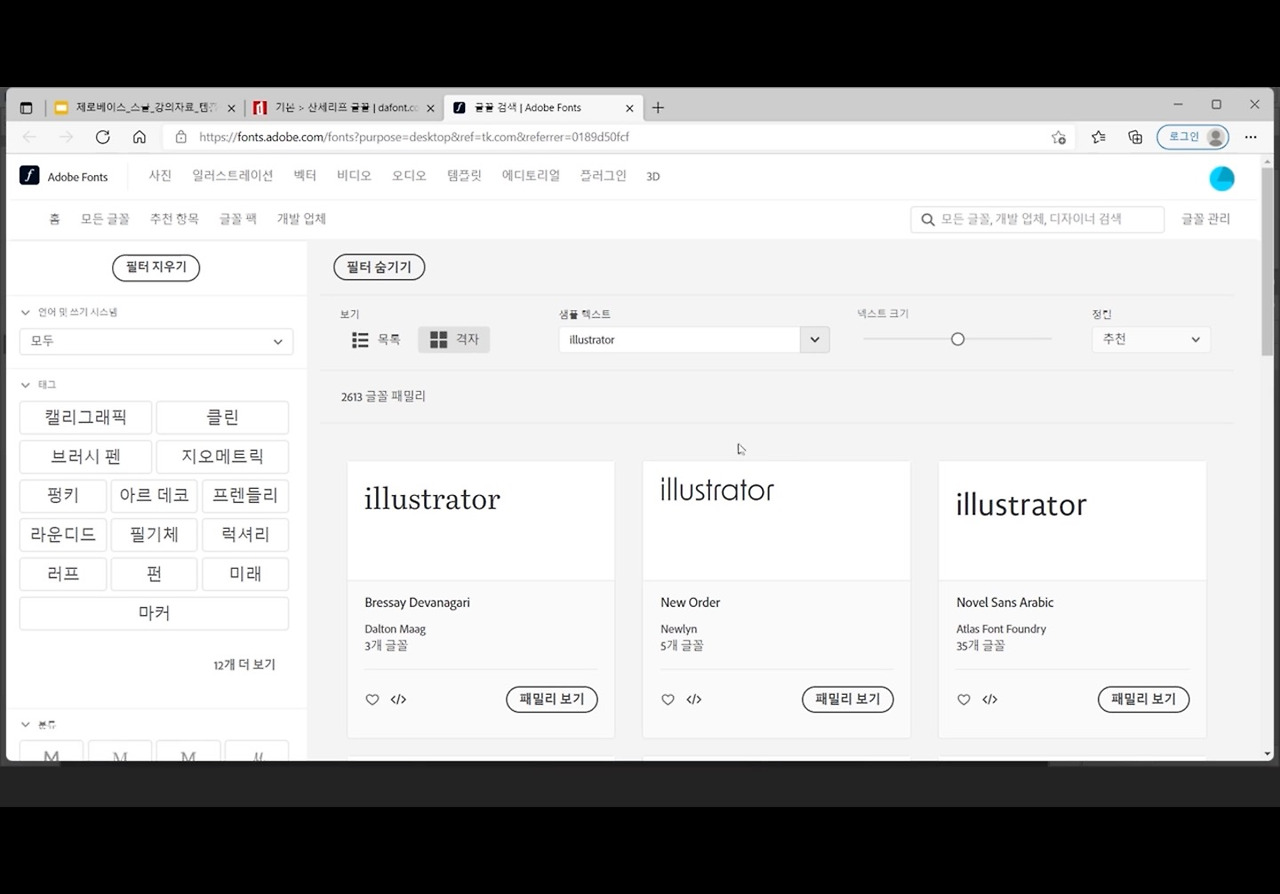Open the 템플릿 menu item
The image size is (1280, 894).
464,176
